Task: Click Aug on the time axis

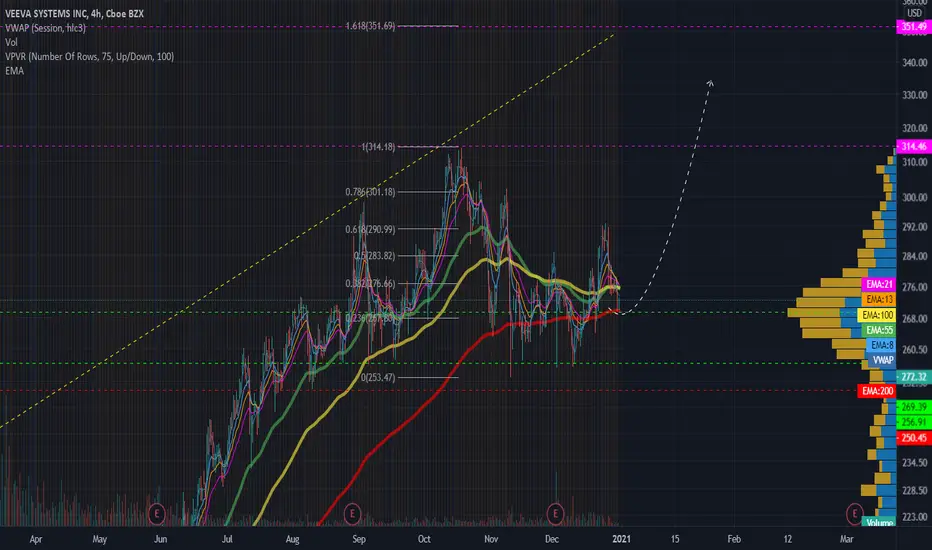Action: 292,539
